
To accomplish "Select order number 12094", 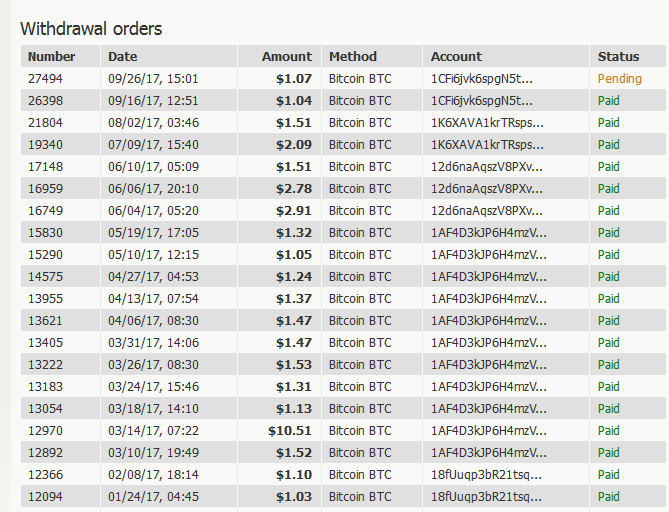I will point(45,497).
